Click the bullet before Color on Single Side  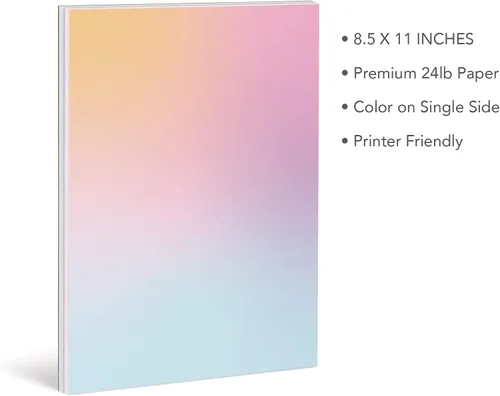pos(345,107)
